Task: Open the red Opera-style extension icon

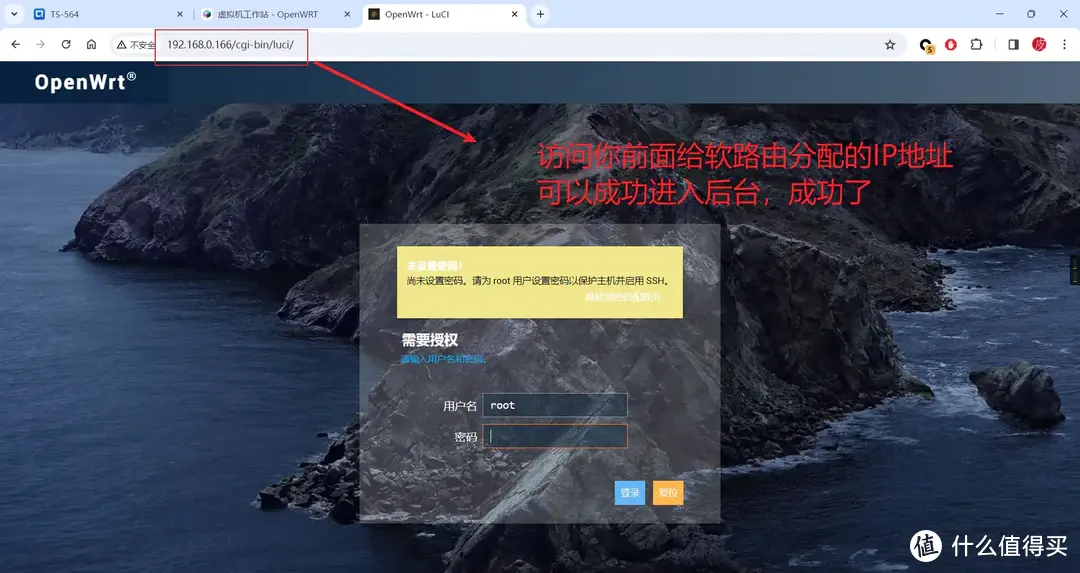Action: click(951, 45)
